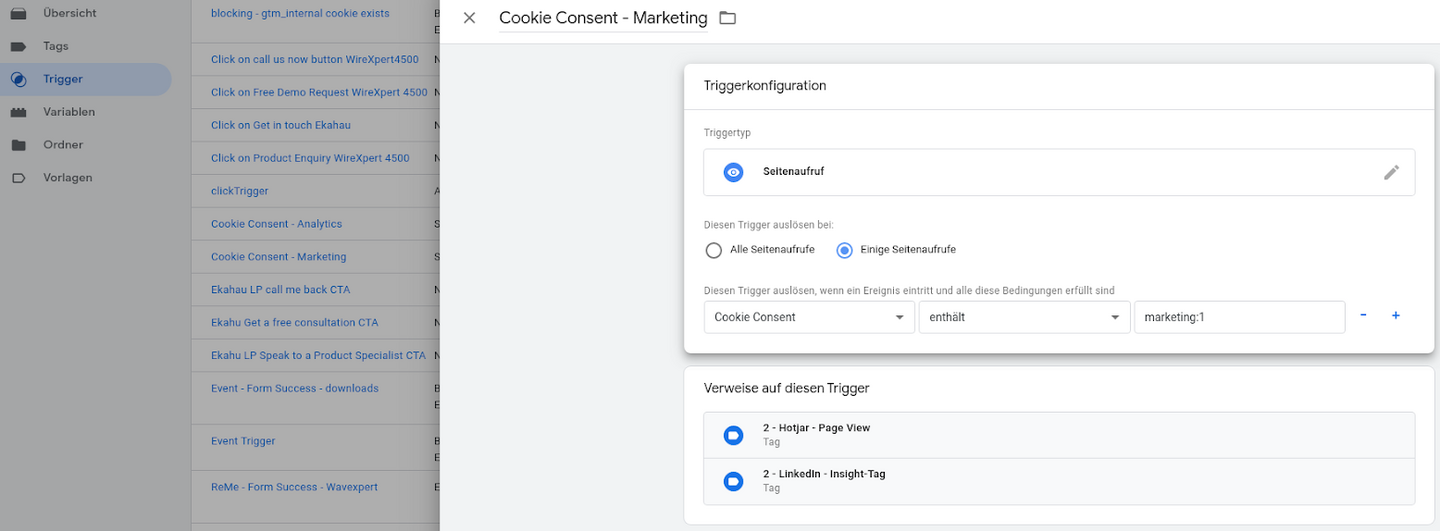Open the clickTrigger trigger

(x=240, y=191)
